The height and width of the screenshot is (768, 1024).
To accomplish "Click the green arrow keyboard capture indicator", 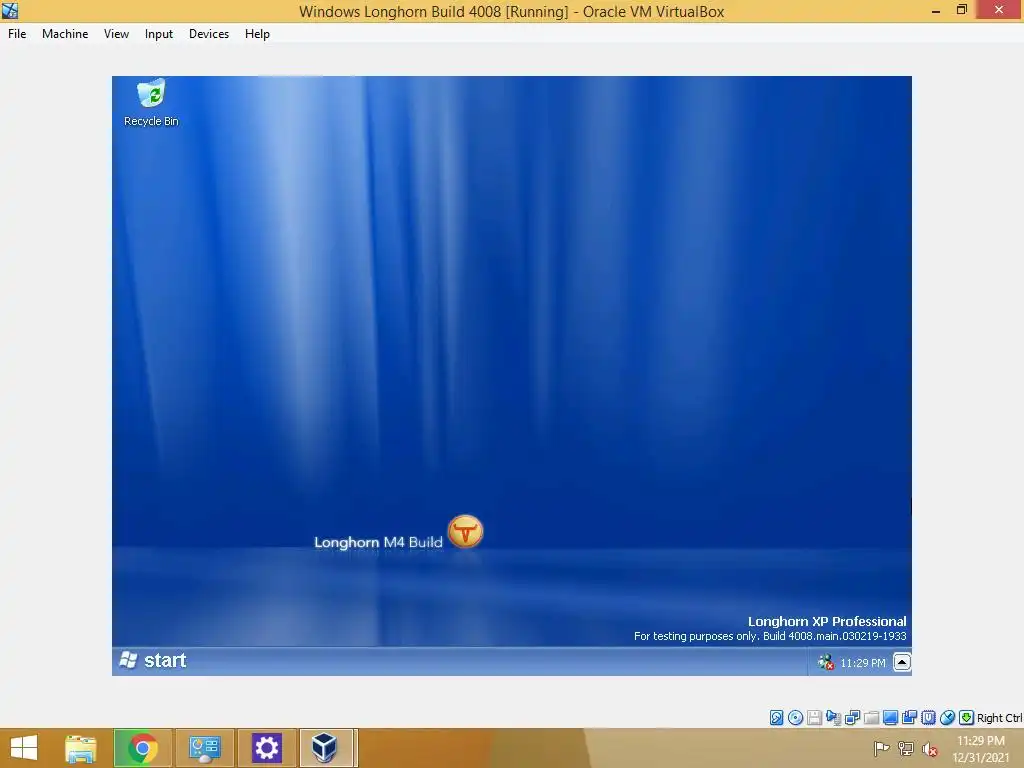I will pos(966,718).
